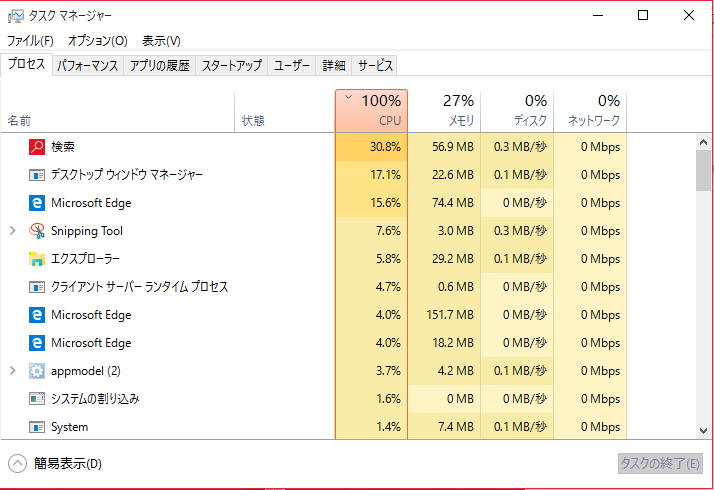Open the オプション(O) menu
Viewport: 714px width, 490px height.
(x=97, y=41)
